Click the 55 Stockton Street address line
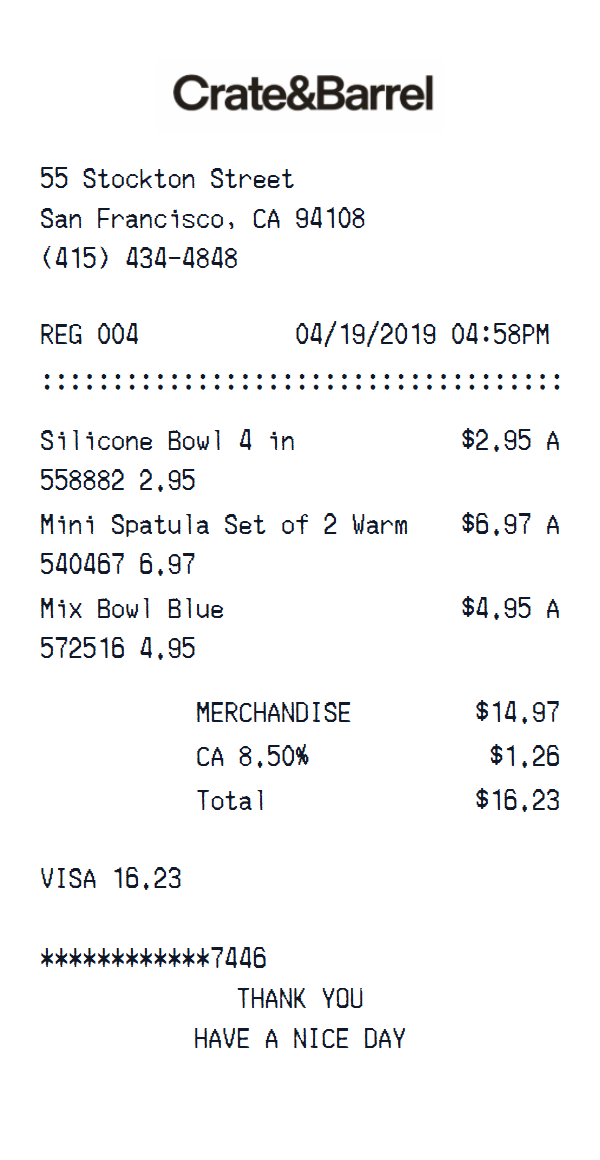 click(167, 180)
